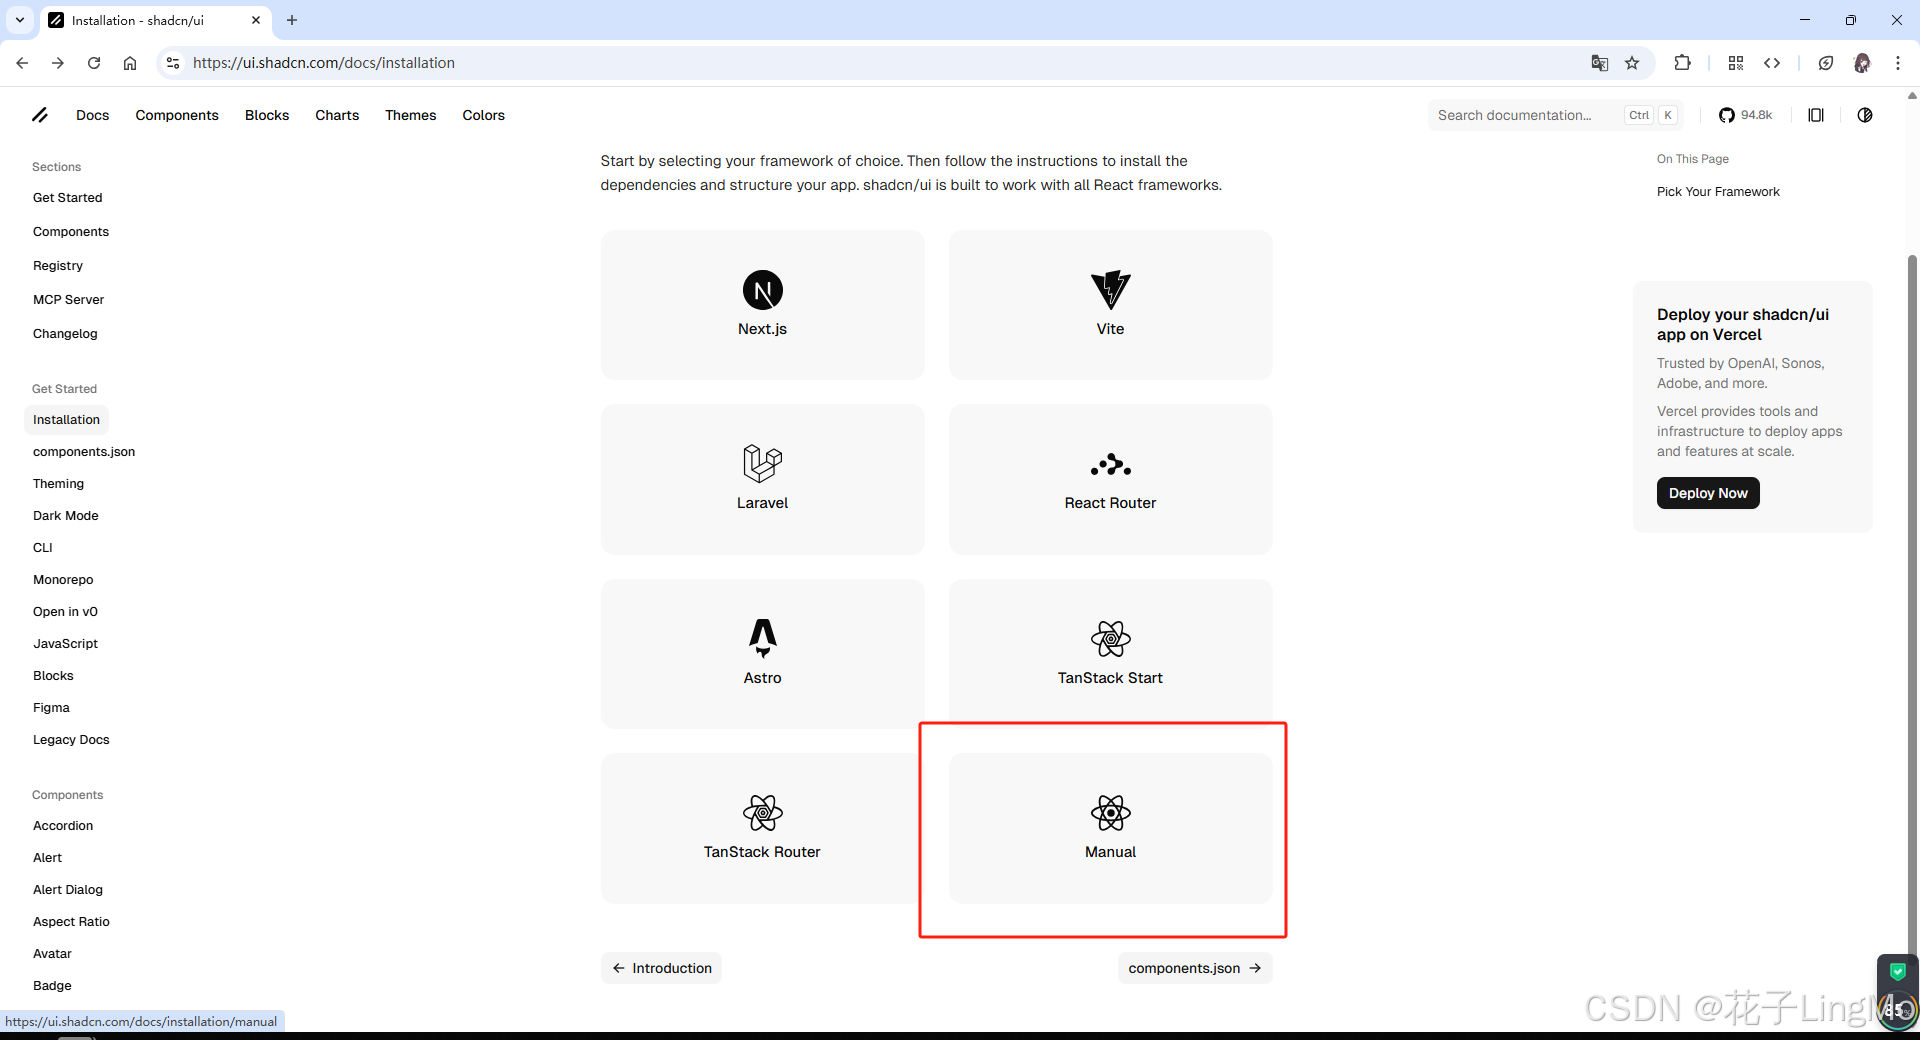Go forward with the browser forward arrow
The image size is (1920, 1040).
tap(58, 63)
